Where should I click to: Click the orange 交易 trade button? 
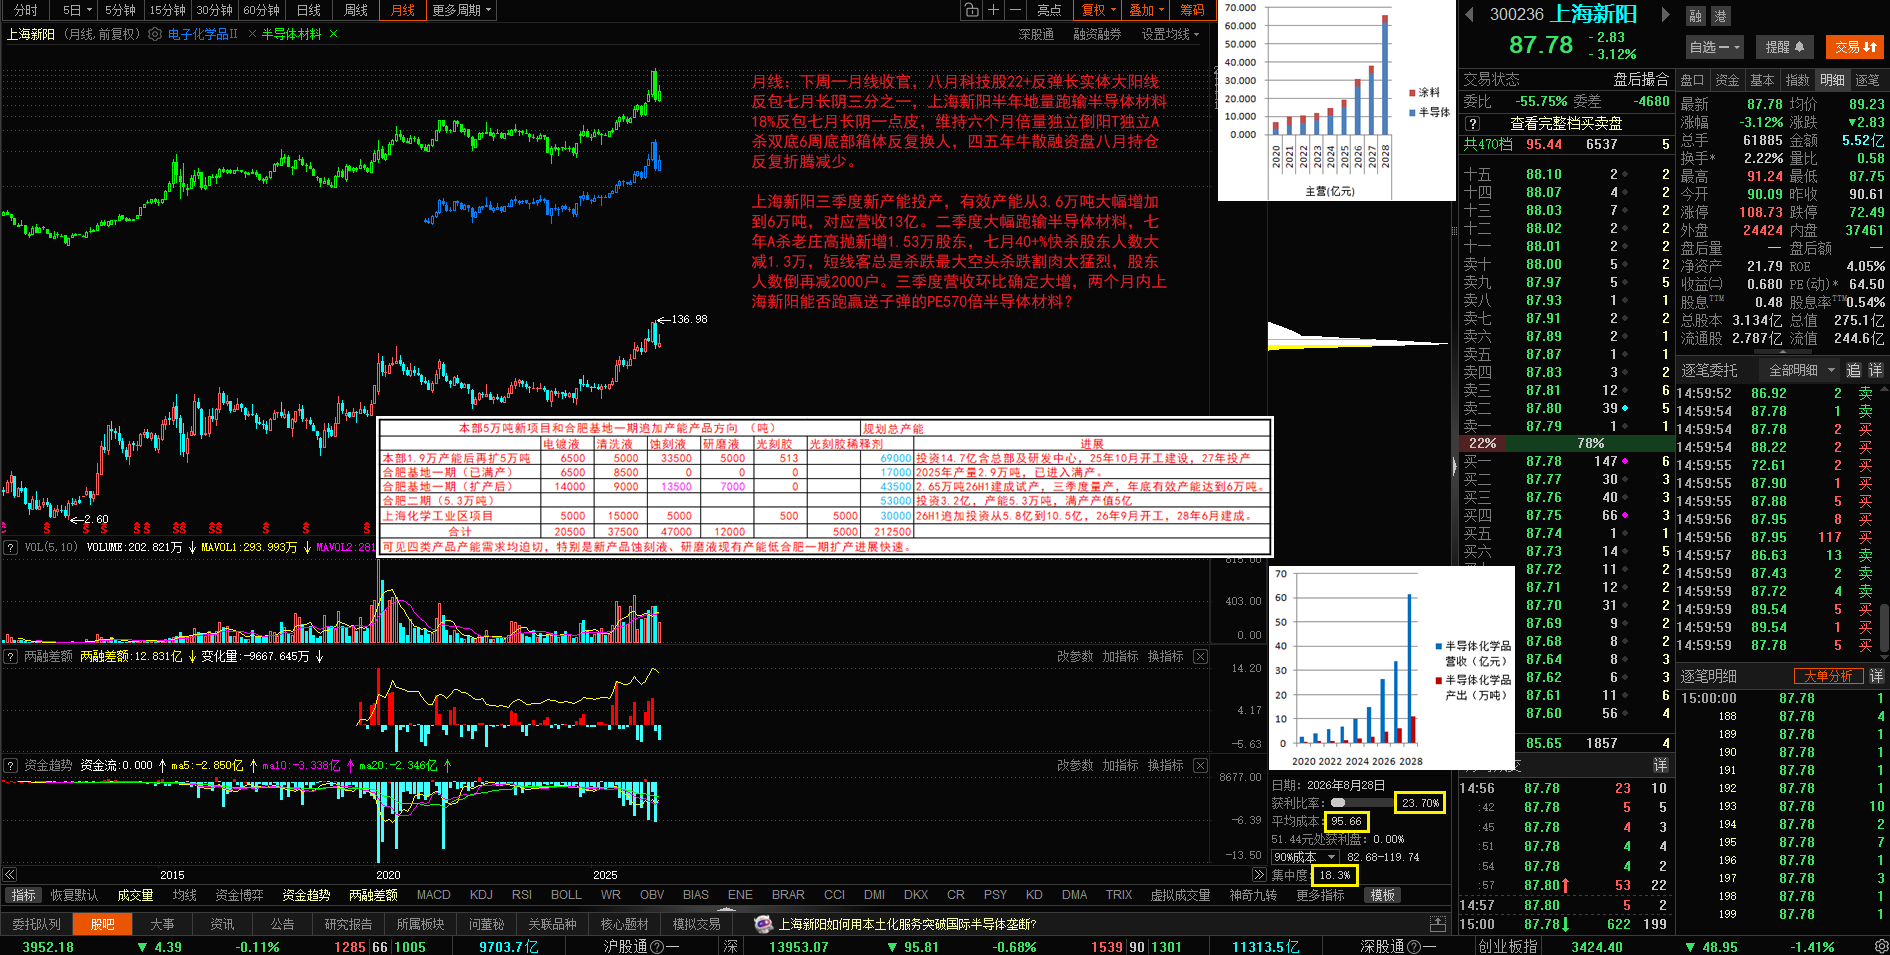coord(1854,47)
